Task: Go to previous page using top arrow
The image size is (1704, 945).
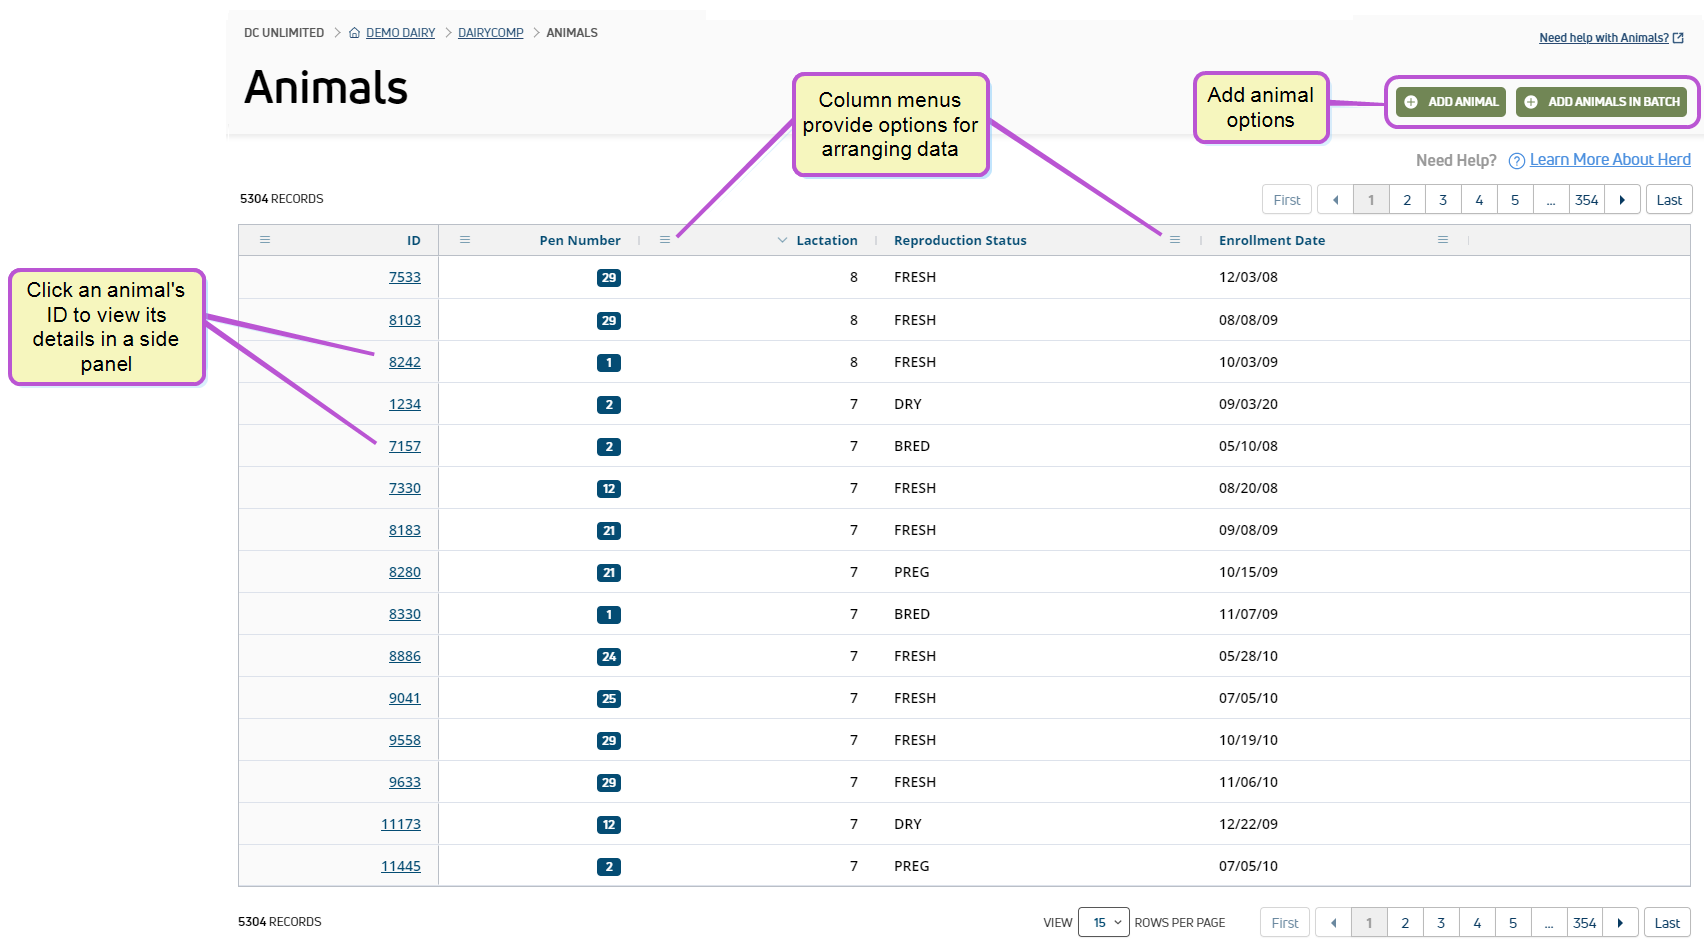Action: (1335, 200)
